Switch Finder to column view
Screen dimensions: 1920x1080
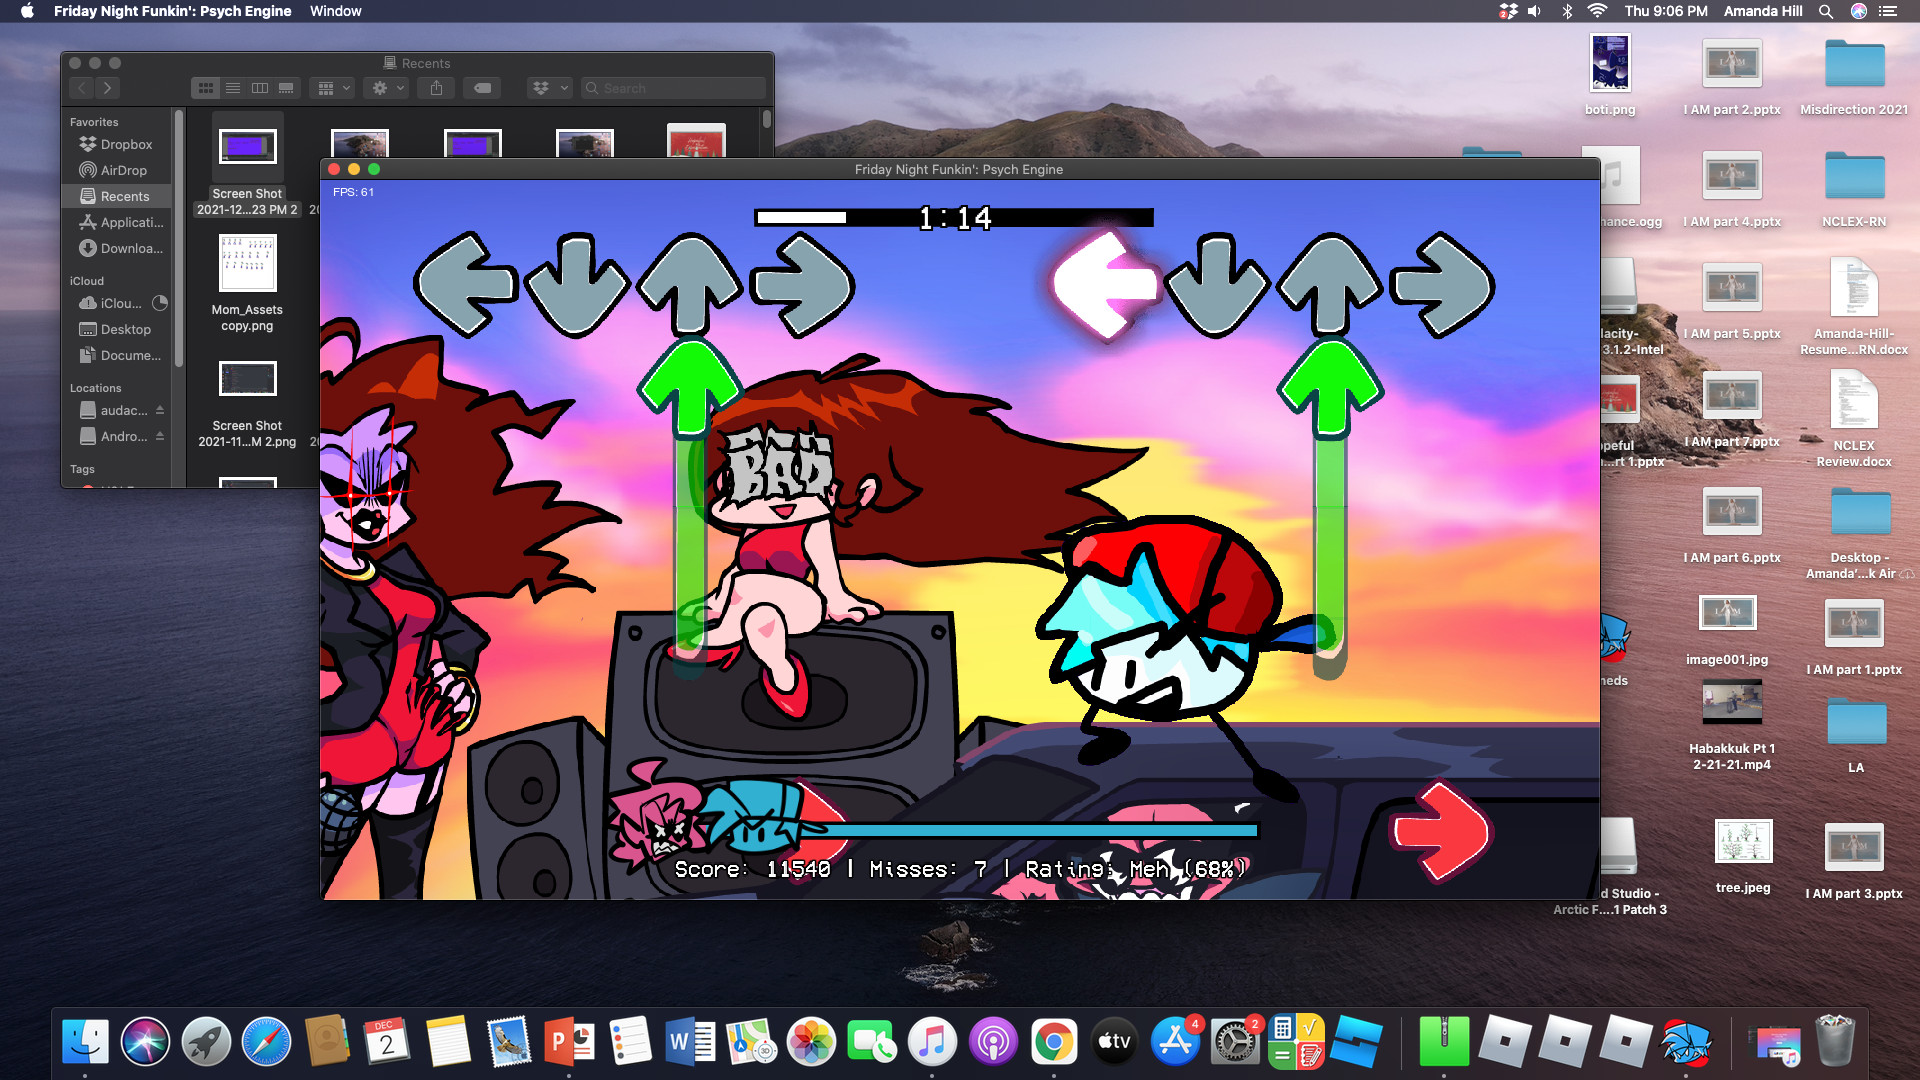(x=260, y=88)
